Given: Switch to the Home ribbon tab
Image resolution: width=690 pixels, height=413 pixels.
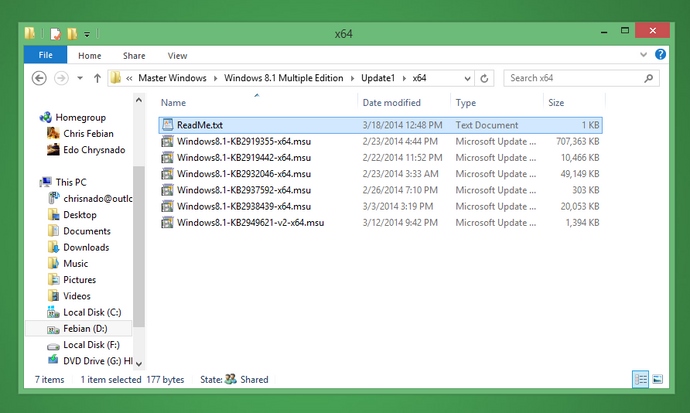Looking at the screenshot, I should pos(89,55).
